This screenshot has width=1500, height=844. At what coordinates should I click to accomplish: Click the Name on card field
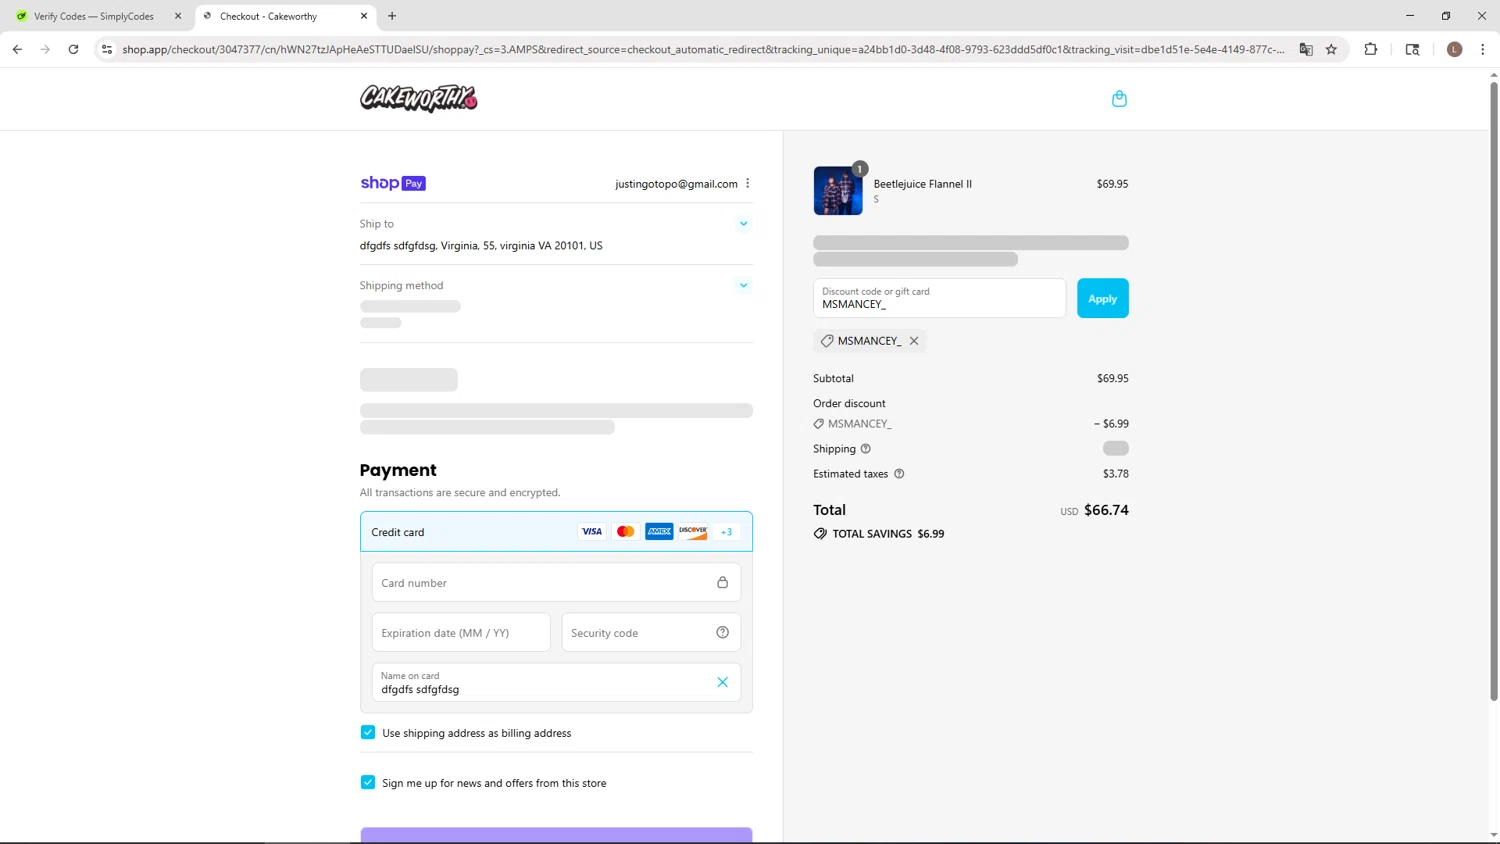click(556, 682)
